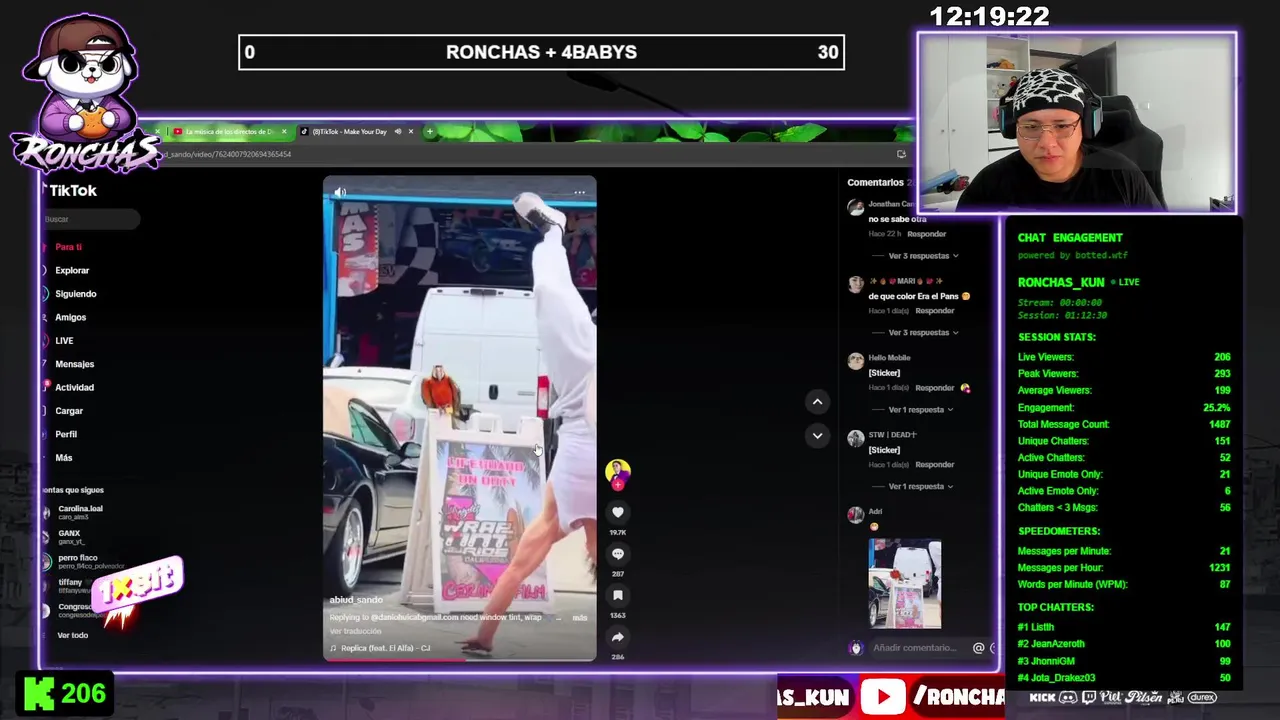Reply to Hello Mobile's sticker with 'Responder'

coord(935,388)
